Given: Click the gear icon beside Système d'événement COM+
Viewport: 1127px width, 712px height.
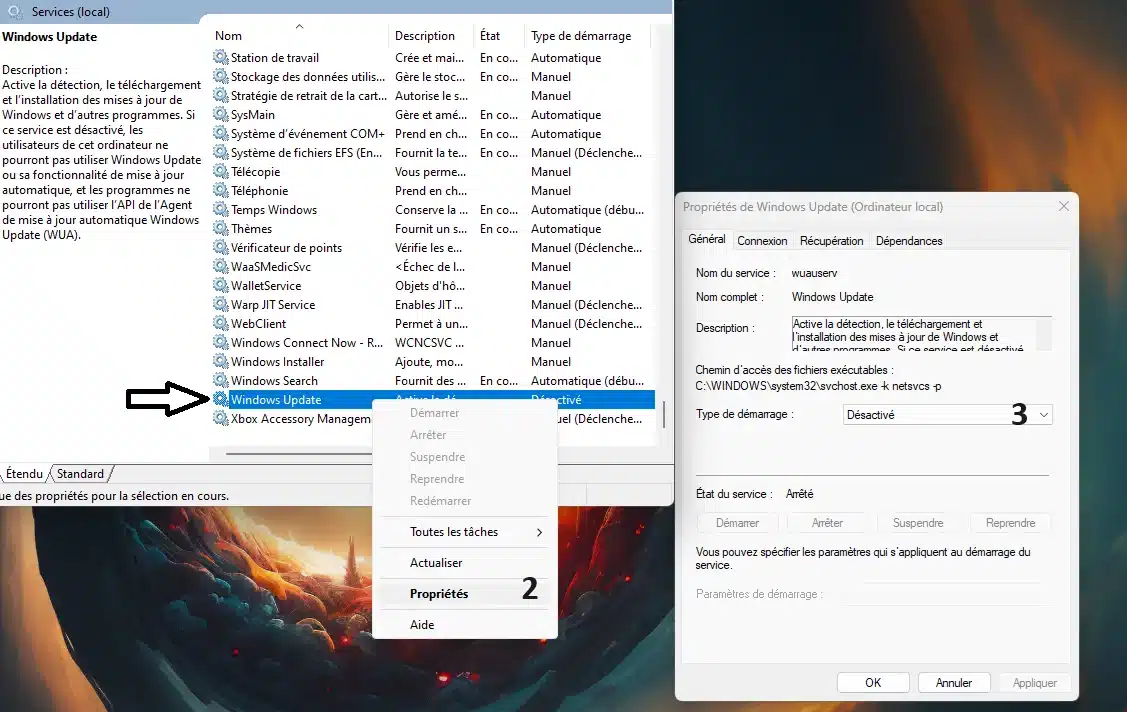Looking at the screenshot, I should (221, 133).
